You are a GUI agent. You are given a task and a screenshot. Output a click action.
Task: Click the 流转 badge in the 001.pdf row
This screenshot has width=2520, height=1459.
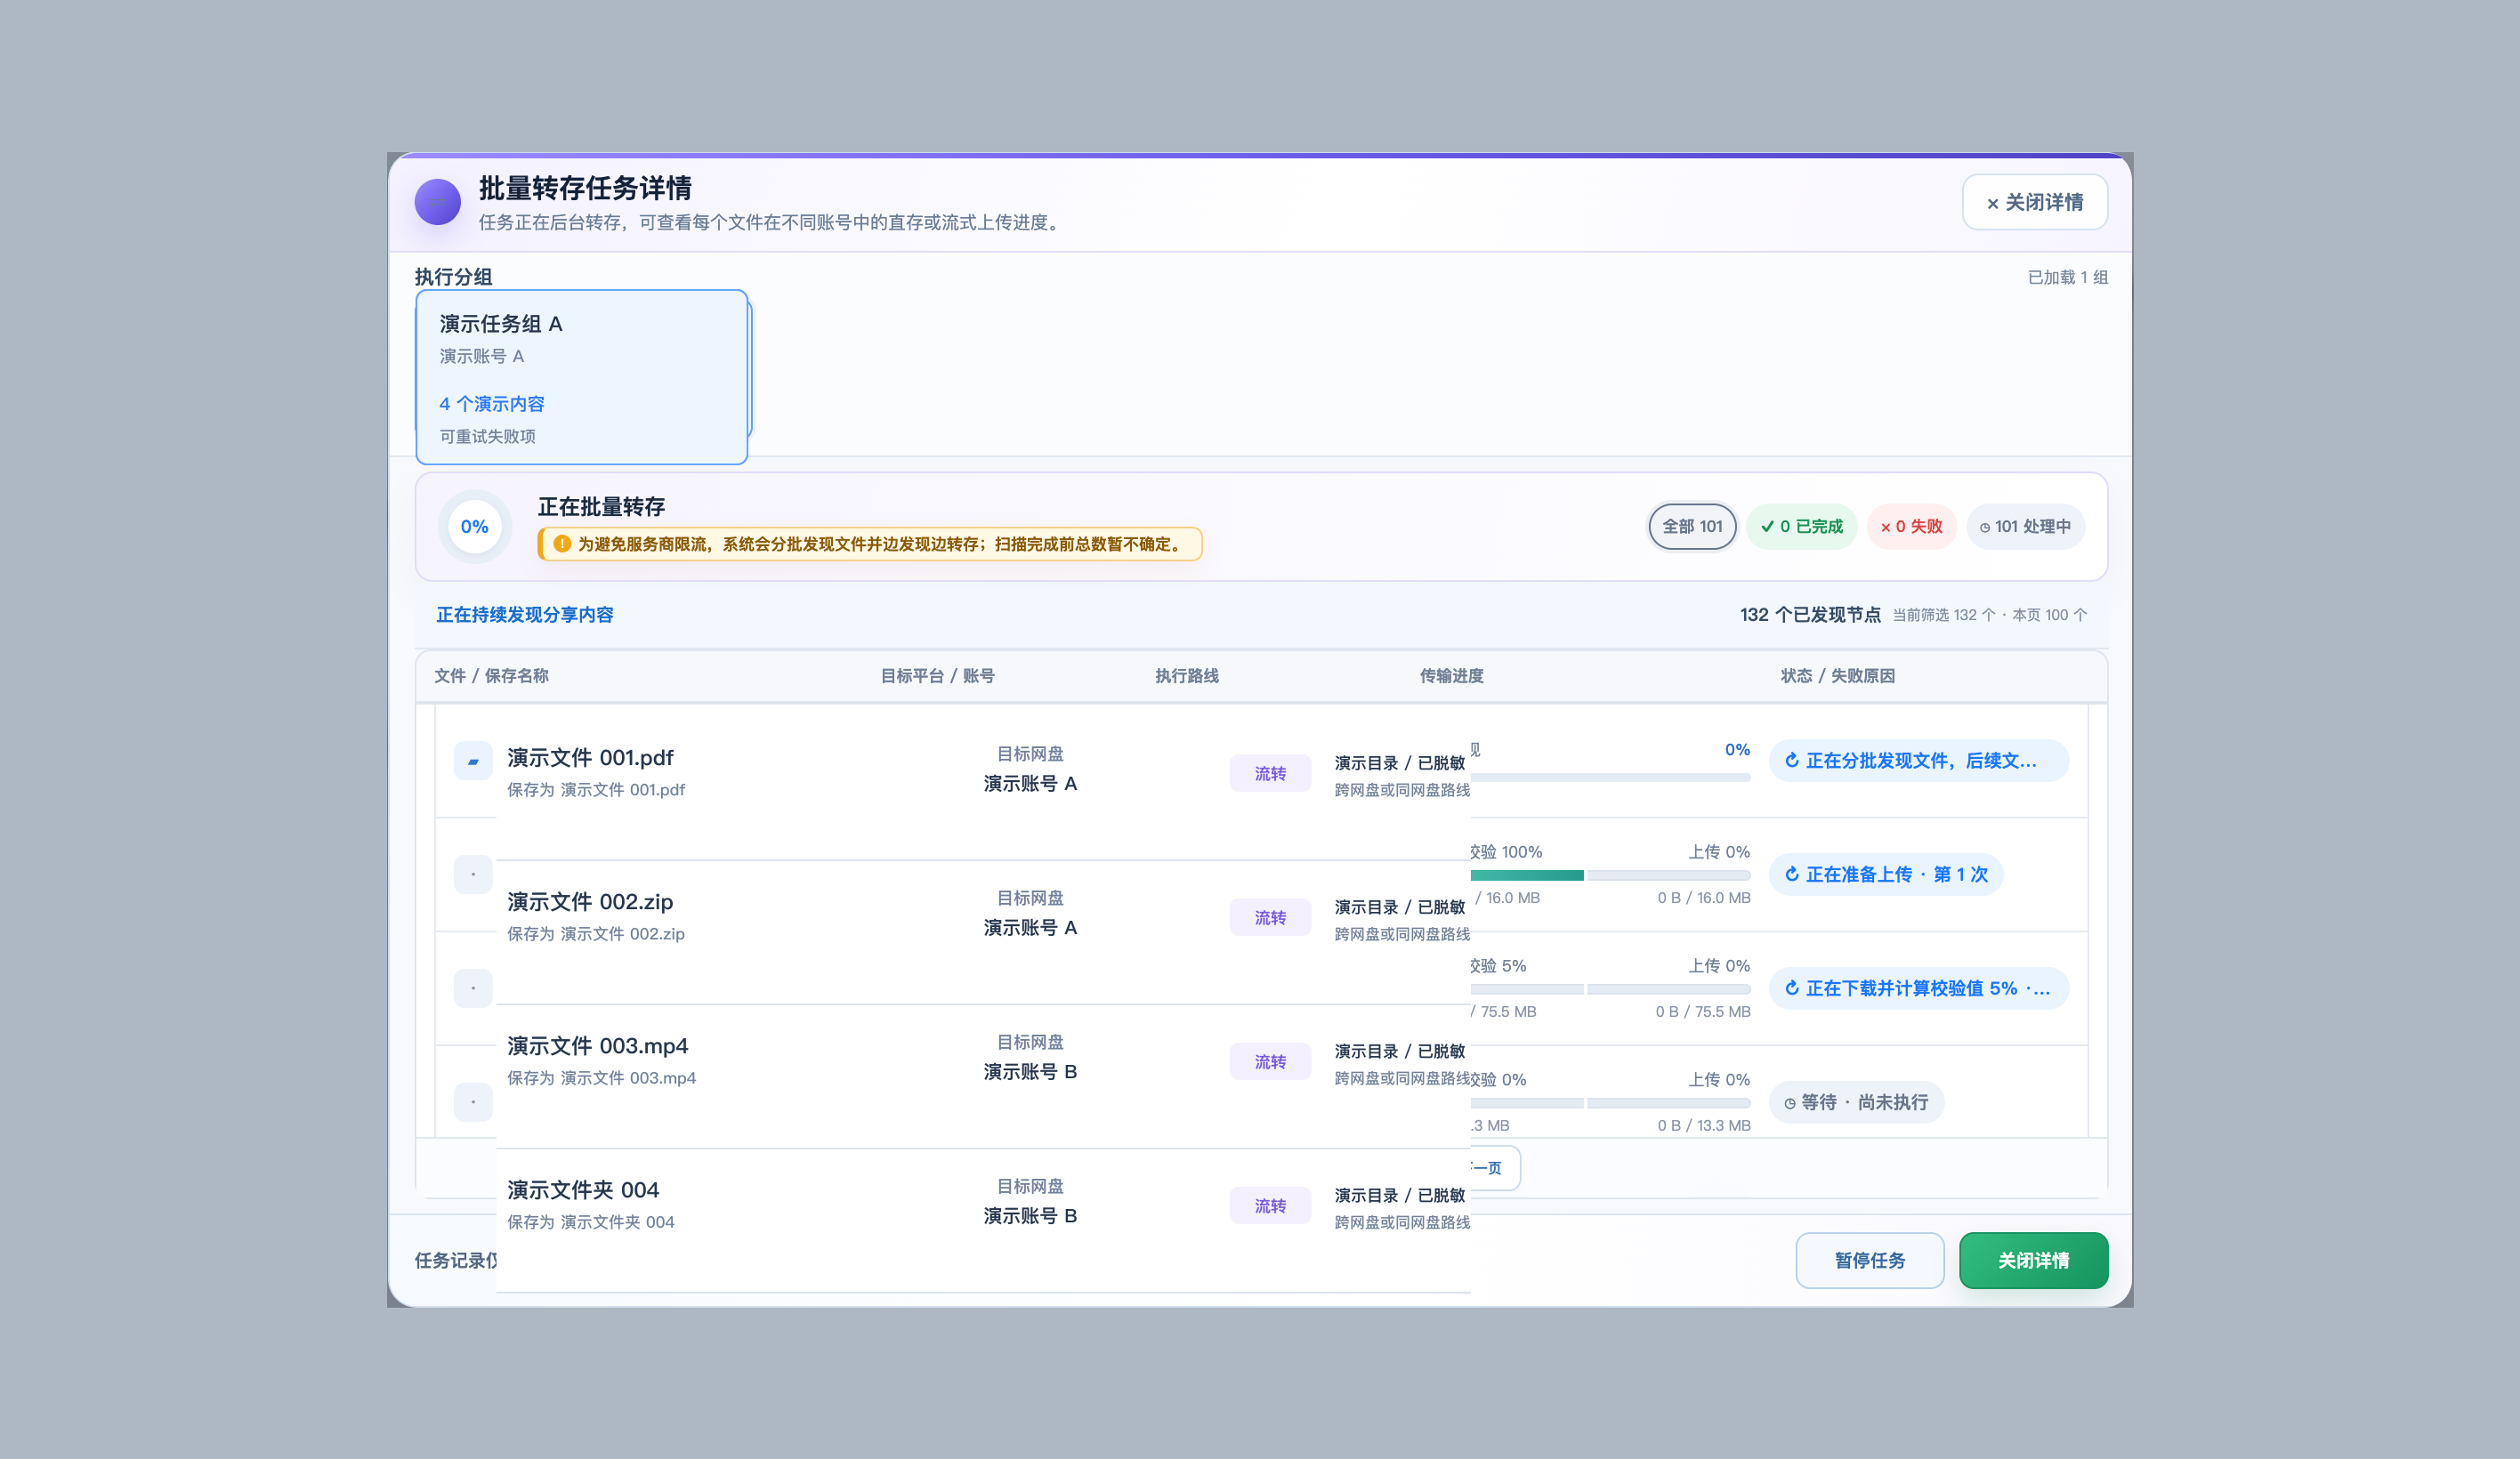(1270, 774)
